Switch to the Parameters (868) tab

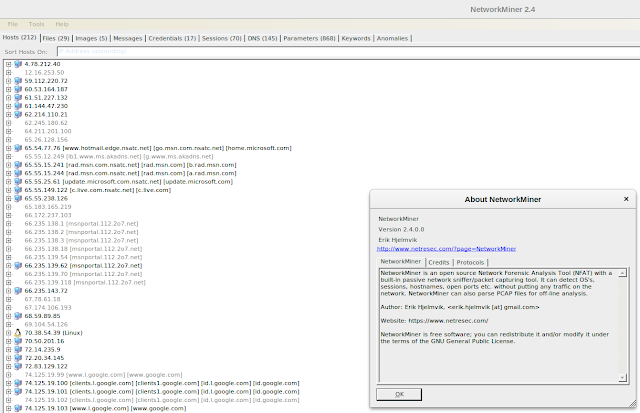click(309, 38)
